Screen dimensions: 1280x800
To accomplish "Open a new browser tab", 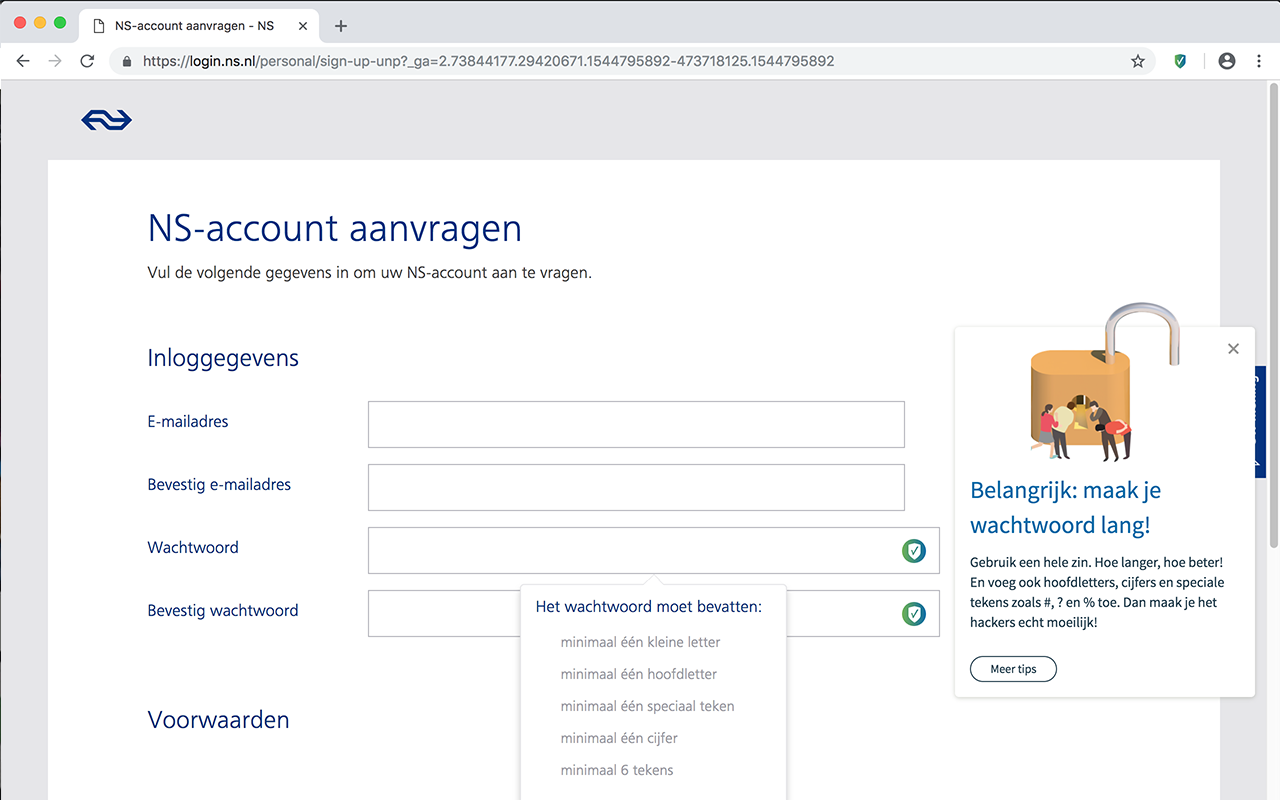I will coord(341,26).
